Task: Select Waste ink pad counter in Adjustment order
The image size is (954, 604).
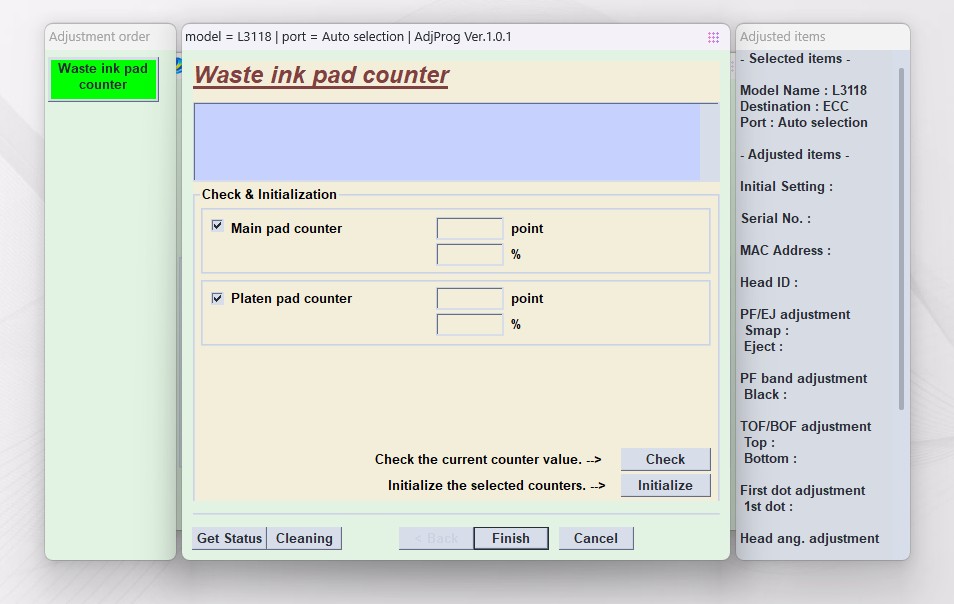Action: [x=103, y=78]
